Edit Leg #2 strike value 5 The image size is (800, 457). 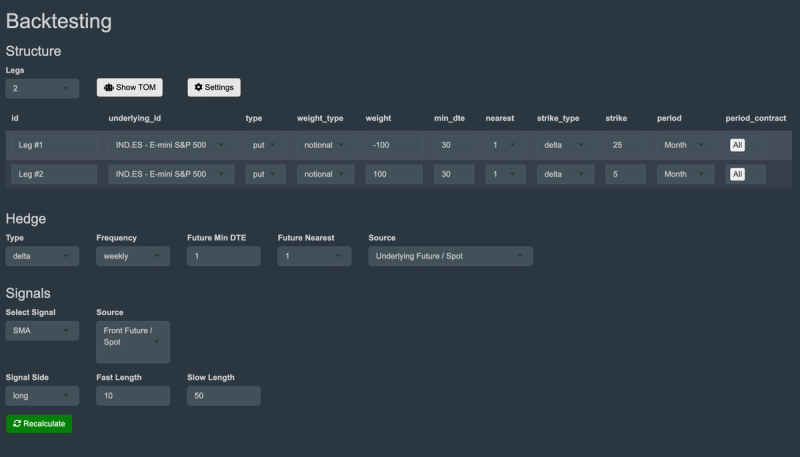coord(626,174)
